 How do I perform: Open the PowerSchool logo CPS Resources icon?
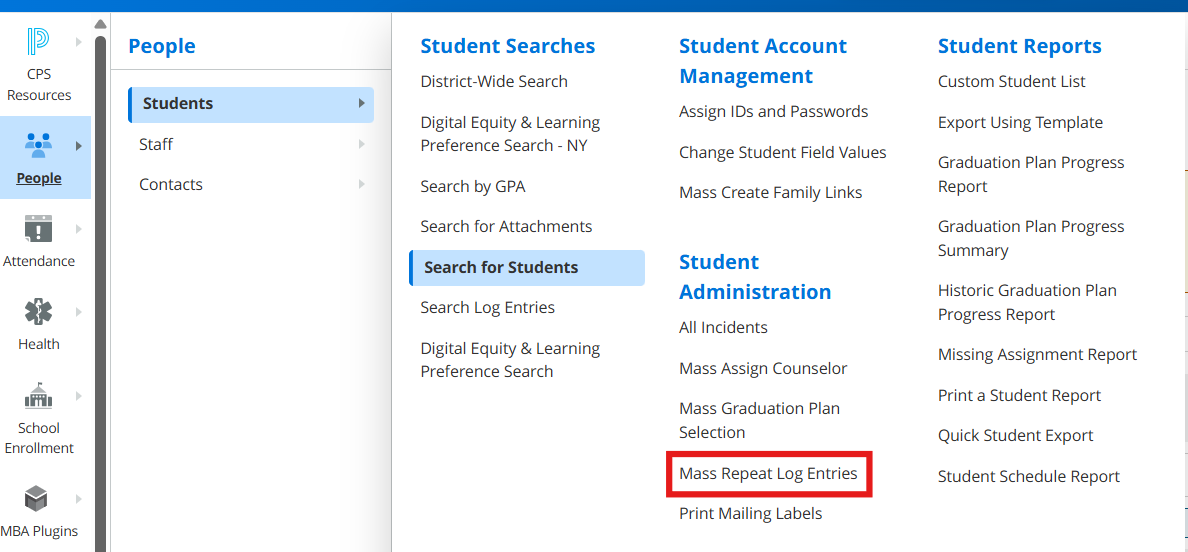click(x=38, y=42)
